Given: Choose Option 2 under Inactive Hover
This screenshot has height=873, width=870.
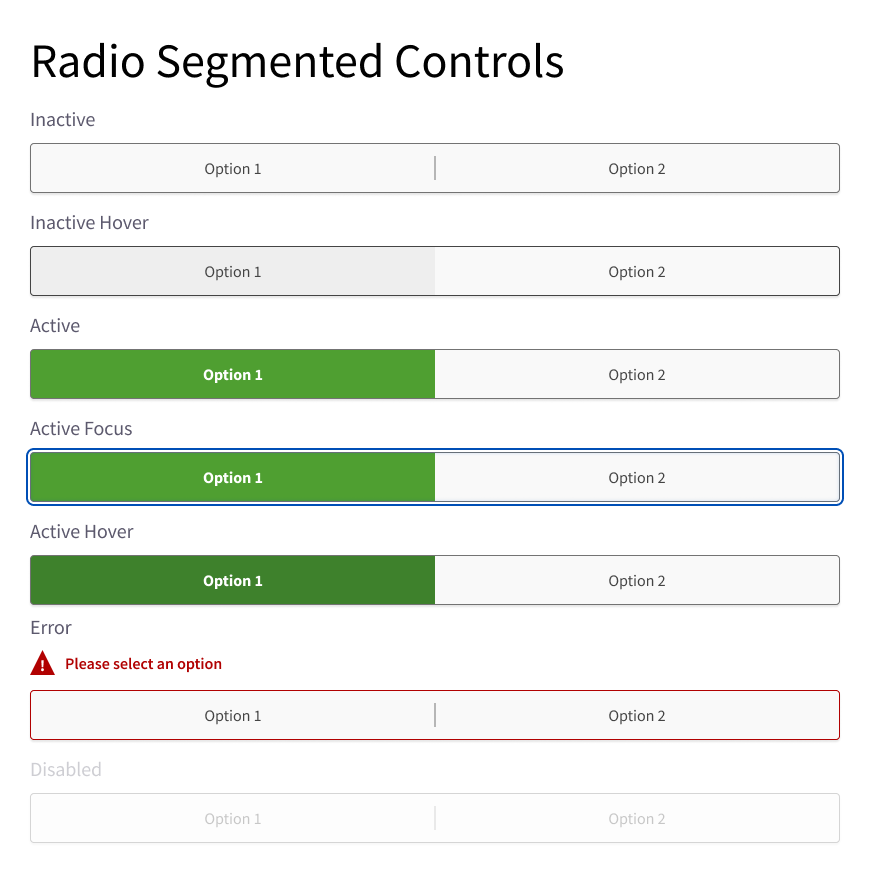Looking at the screenshot, I should coord(637,271).
